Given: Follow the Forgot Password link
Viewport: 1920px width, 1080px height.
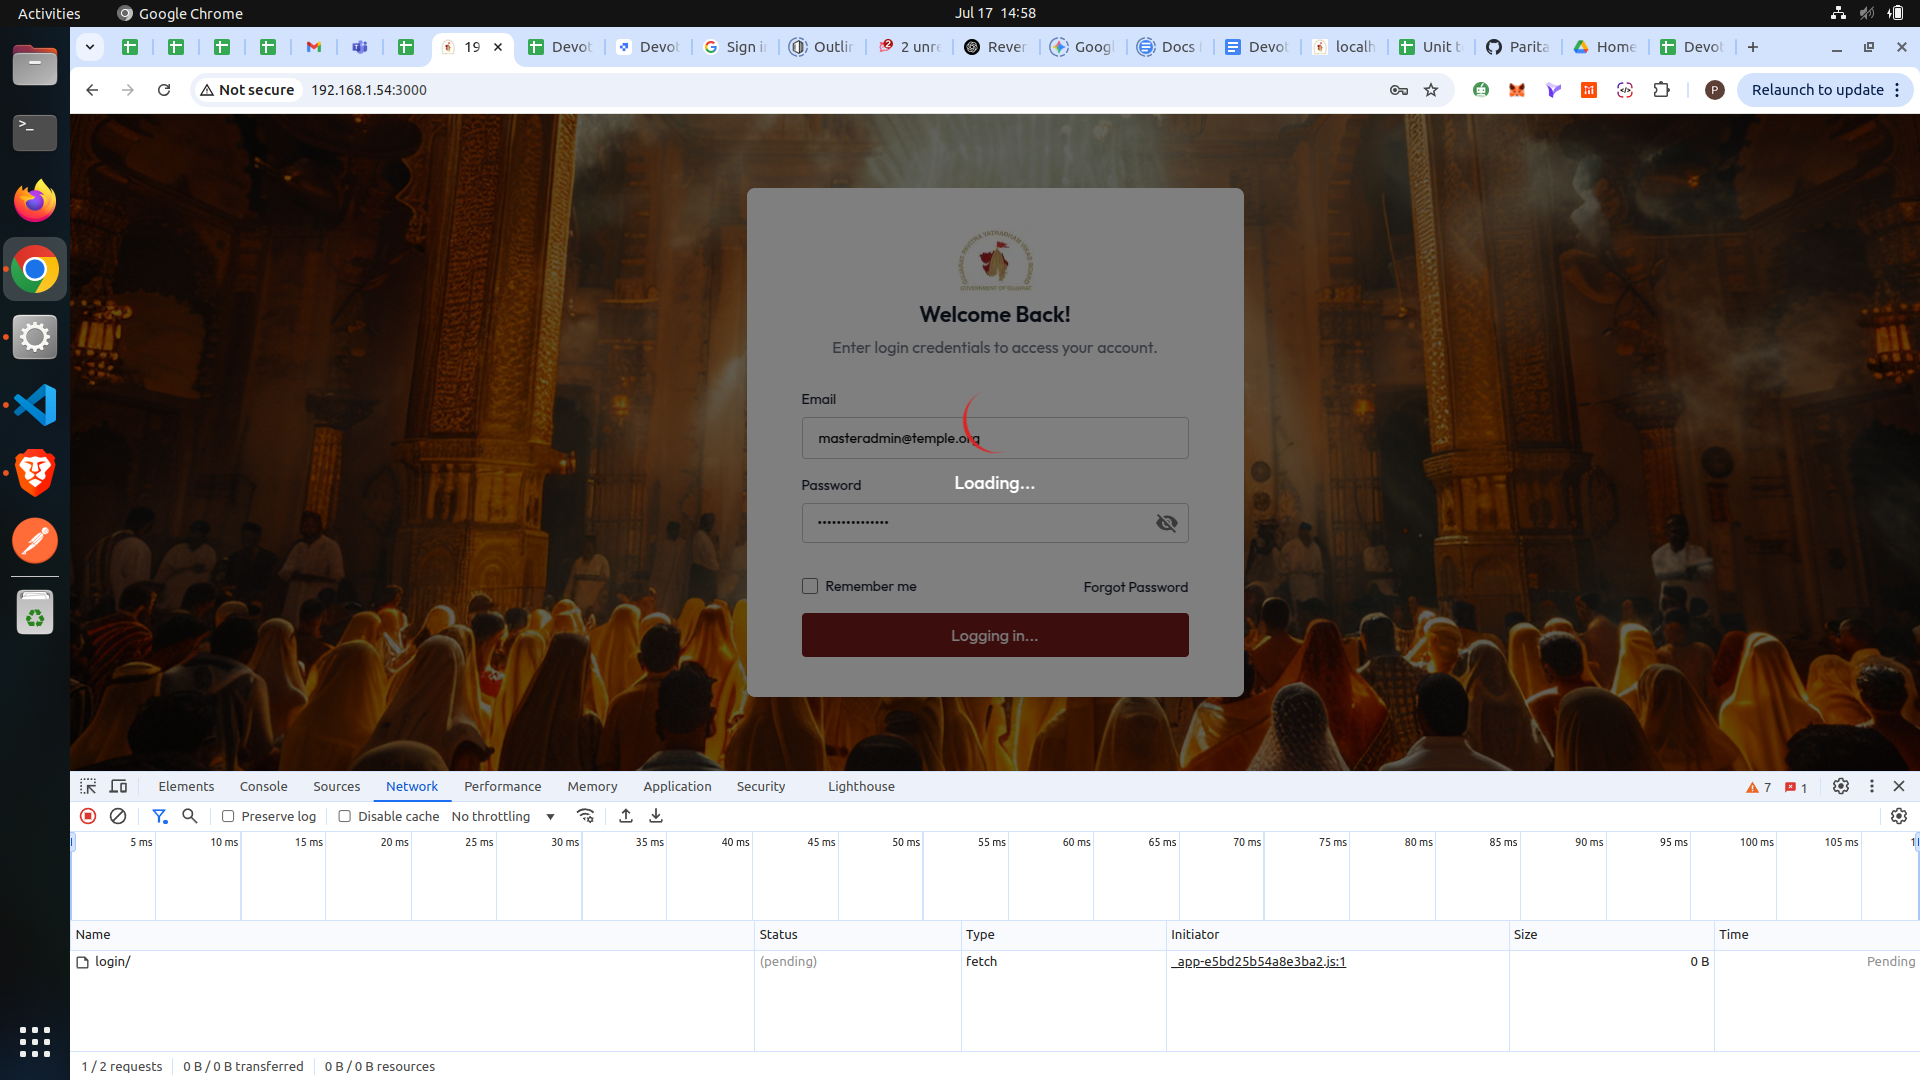Looking at the screenshot, I should point(1135,587).
